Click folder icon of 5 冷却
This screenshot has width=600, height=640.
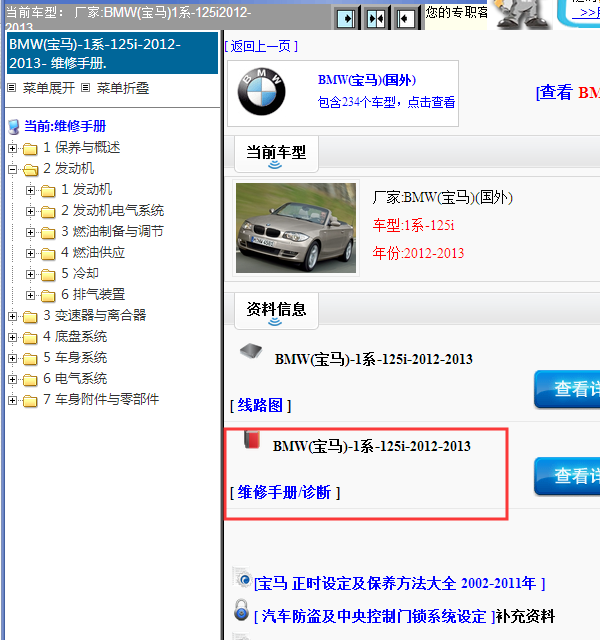point(48,275)
